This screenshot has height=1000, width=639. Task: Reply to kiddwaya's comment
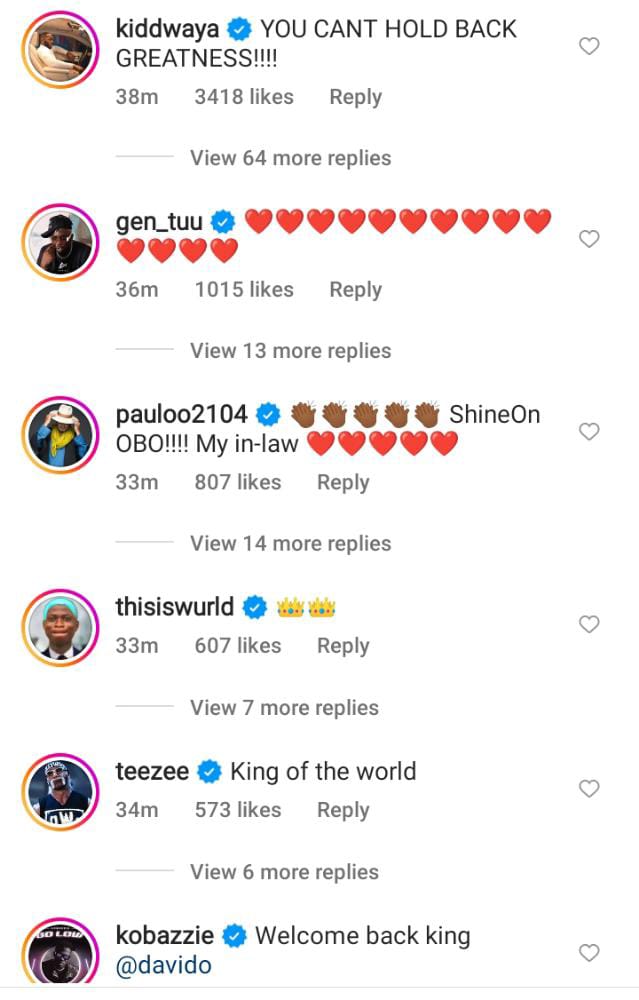(x=355, y=97)
